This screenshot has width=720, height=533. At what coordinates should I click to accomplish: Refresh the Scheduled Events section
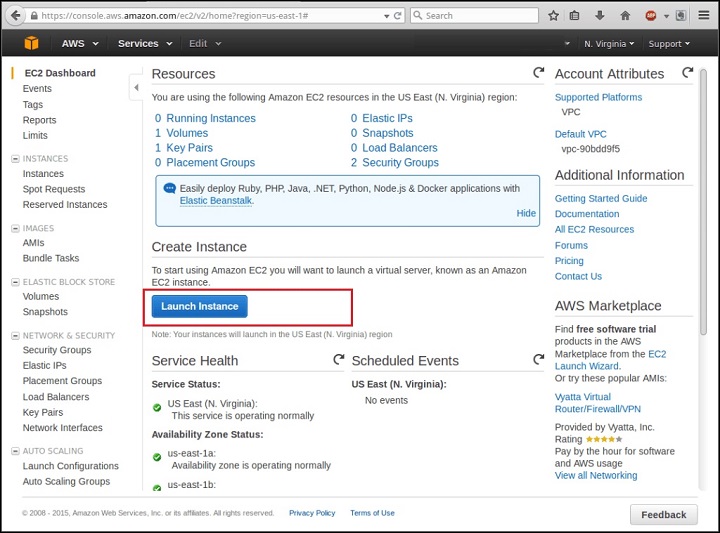tap(539, 359)
